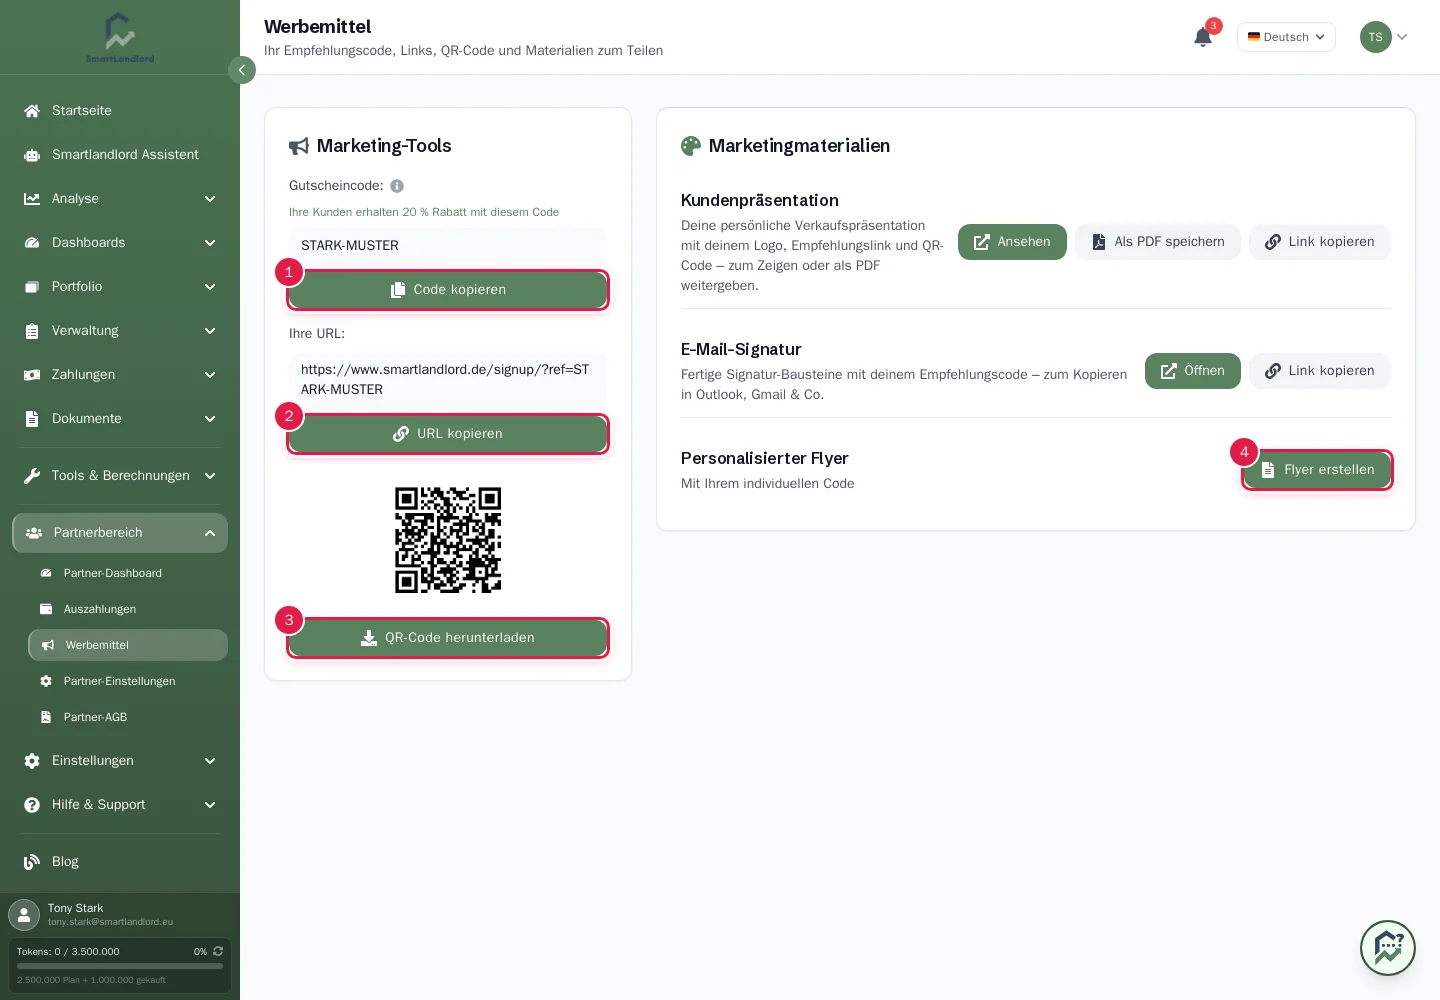
Task: Click the TS user avatar
Action: tap(1376, 37)
